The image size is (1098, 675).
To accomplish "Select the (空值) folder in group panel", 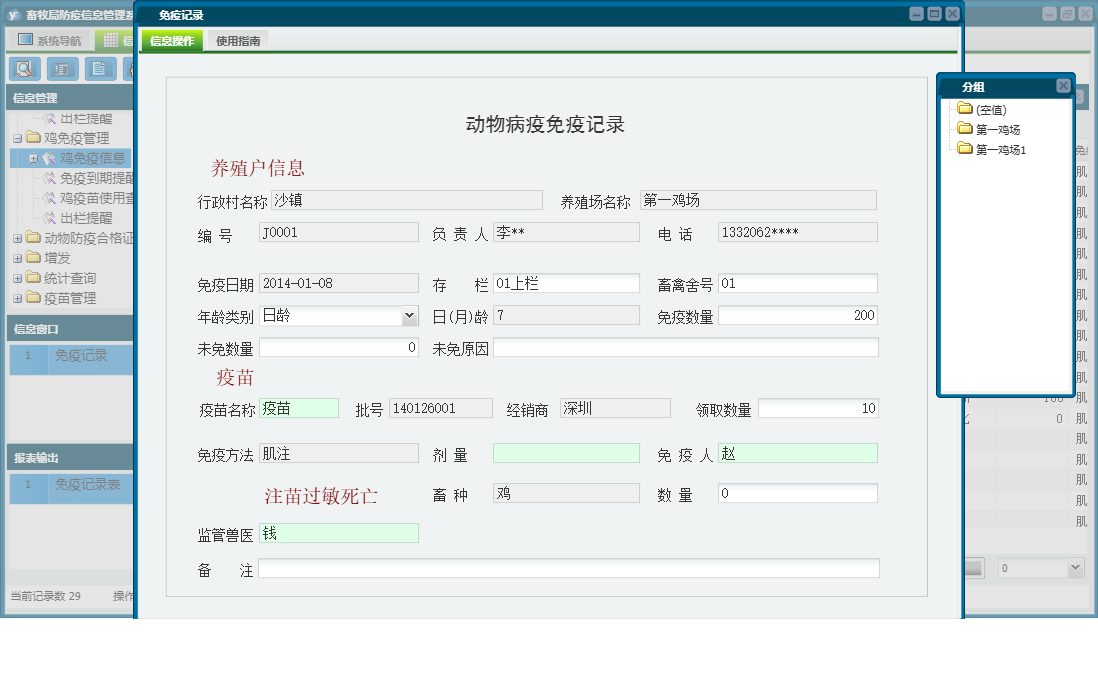I will (x=990, y=110).
